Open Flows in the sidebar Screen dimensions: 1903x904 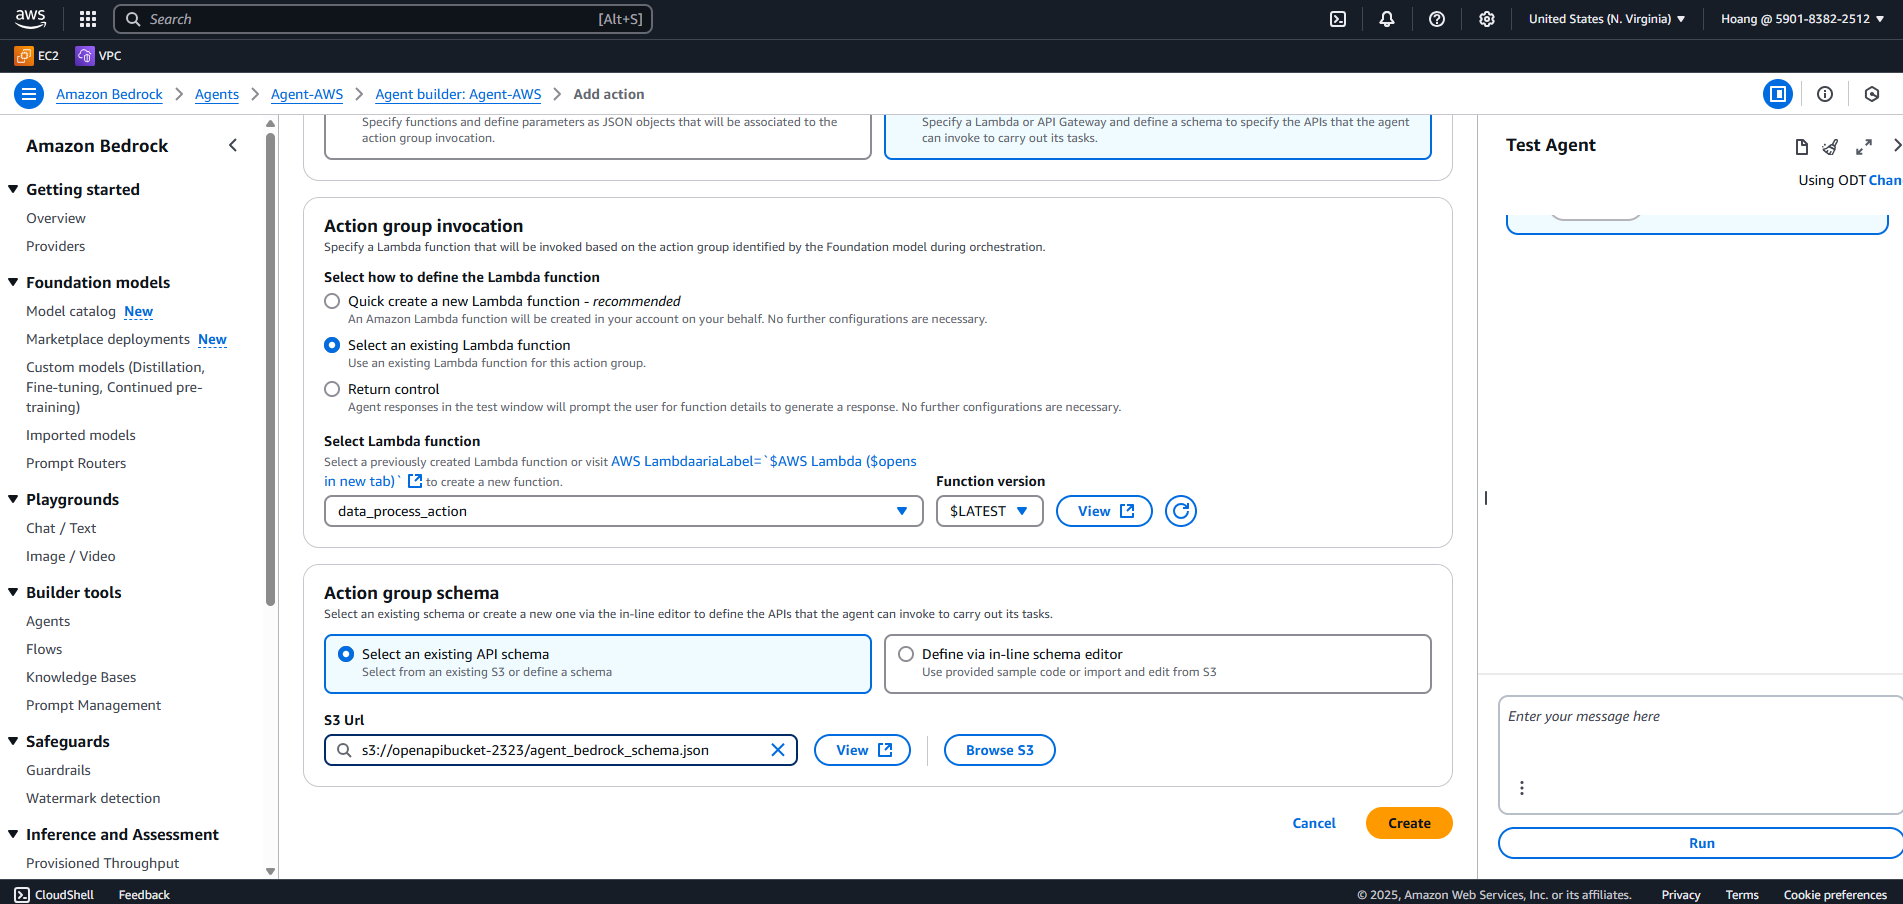point(44,649)
